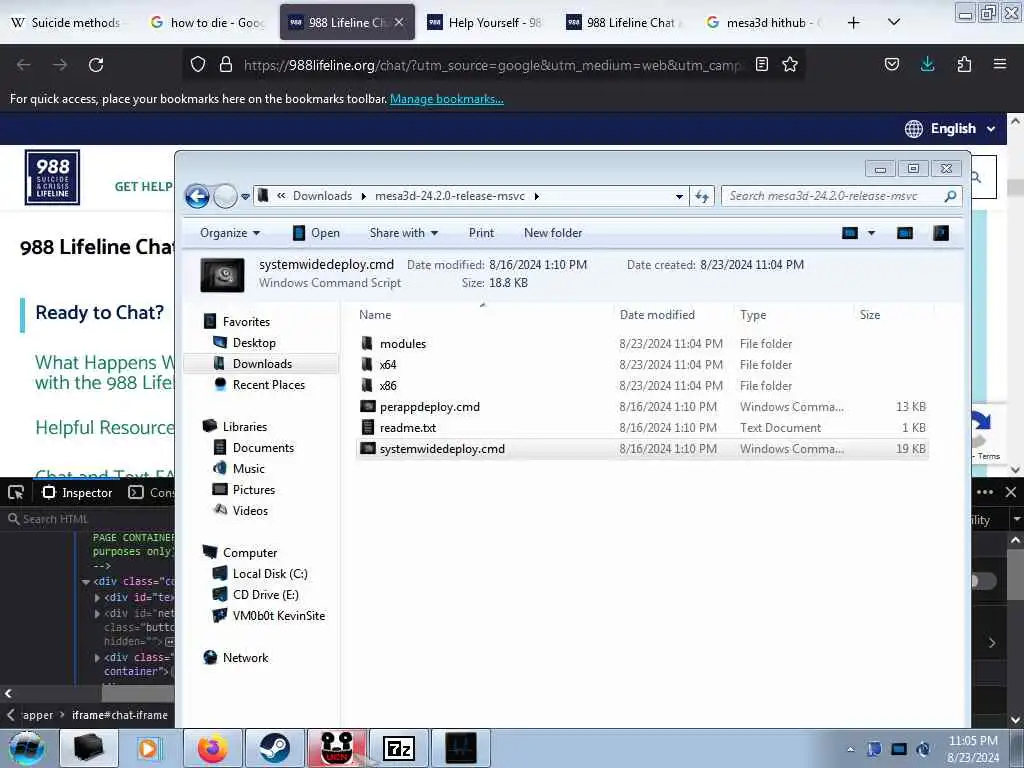Open the Pictures library

click(x=253, y=489)
